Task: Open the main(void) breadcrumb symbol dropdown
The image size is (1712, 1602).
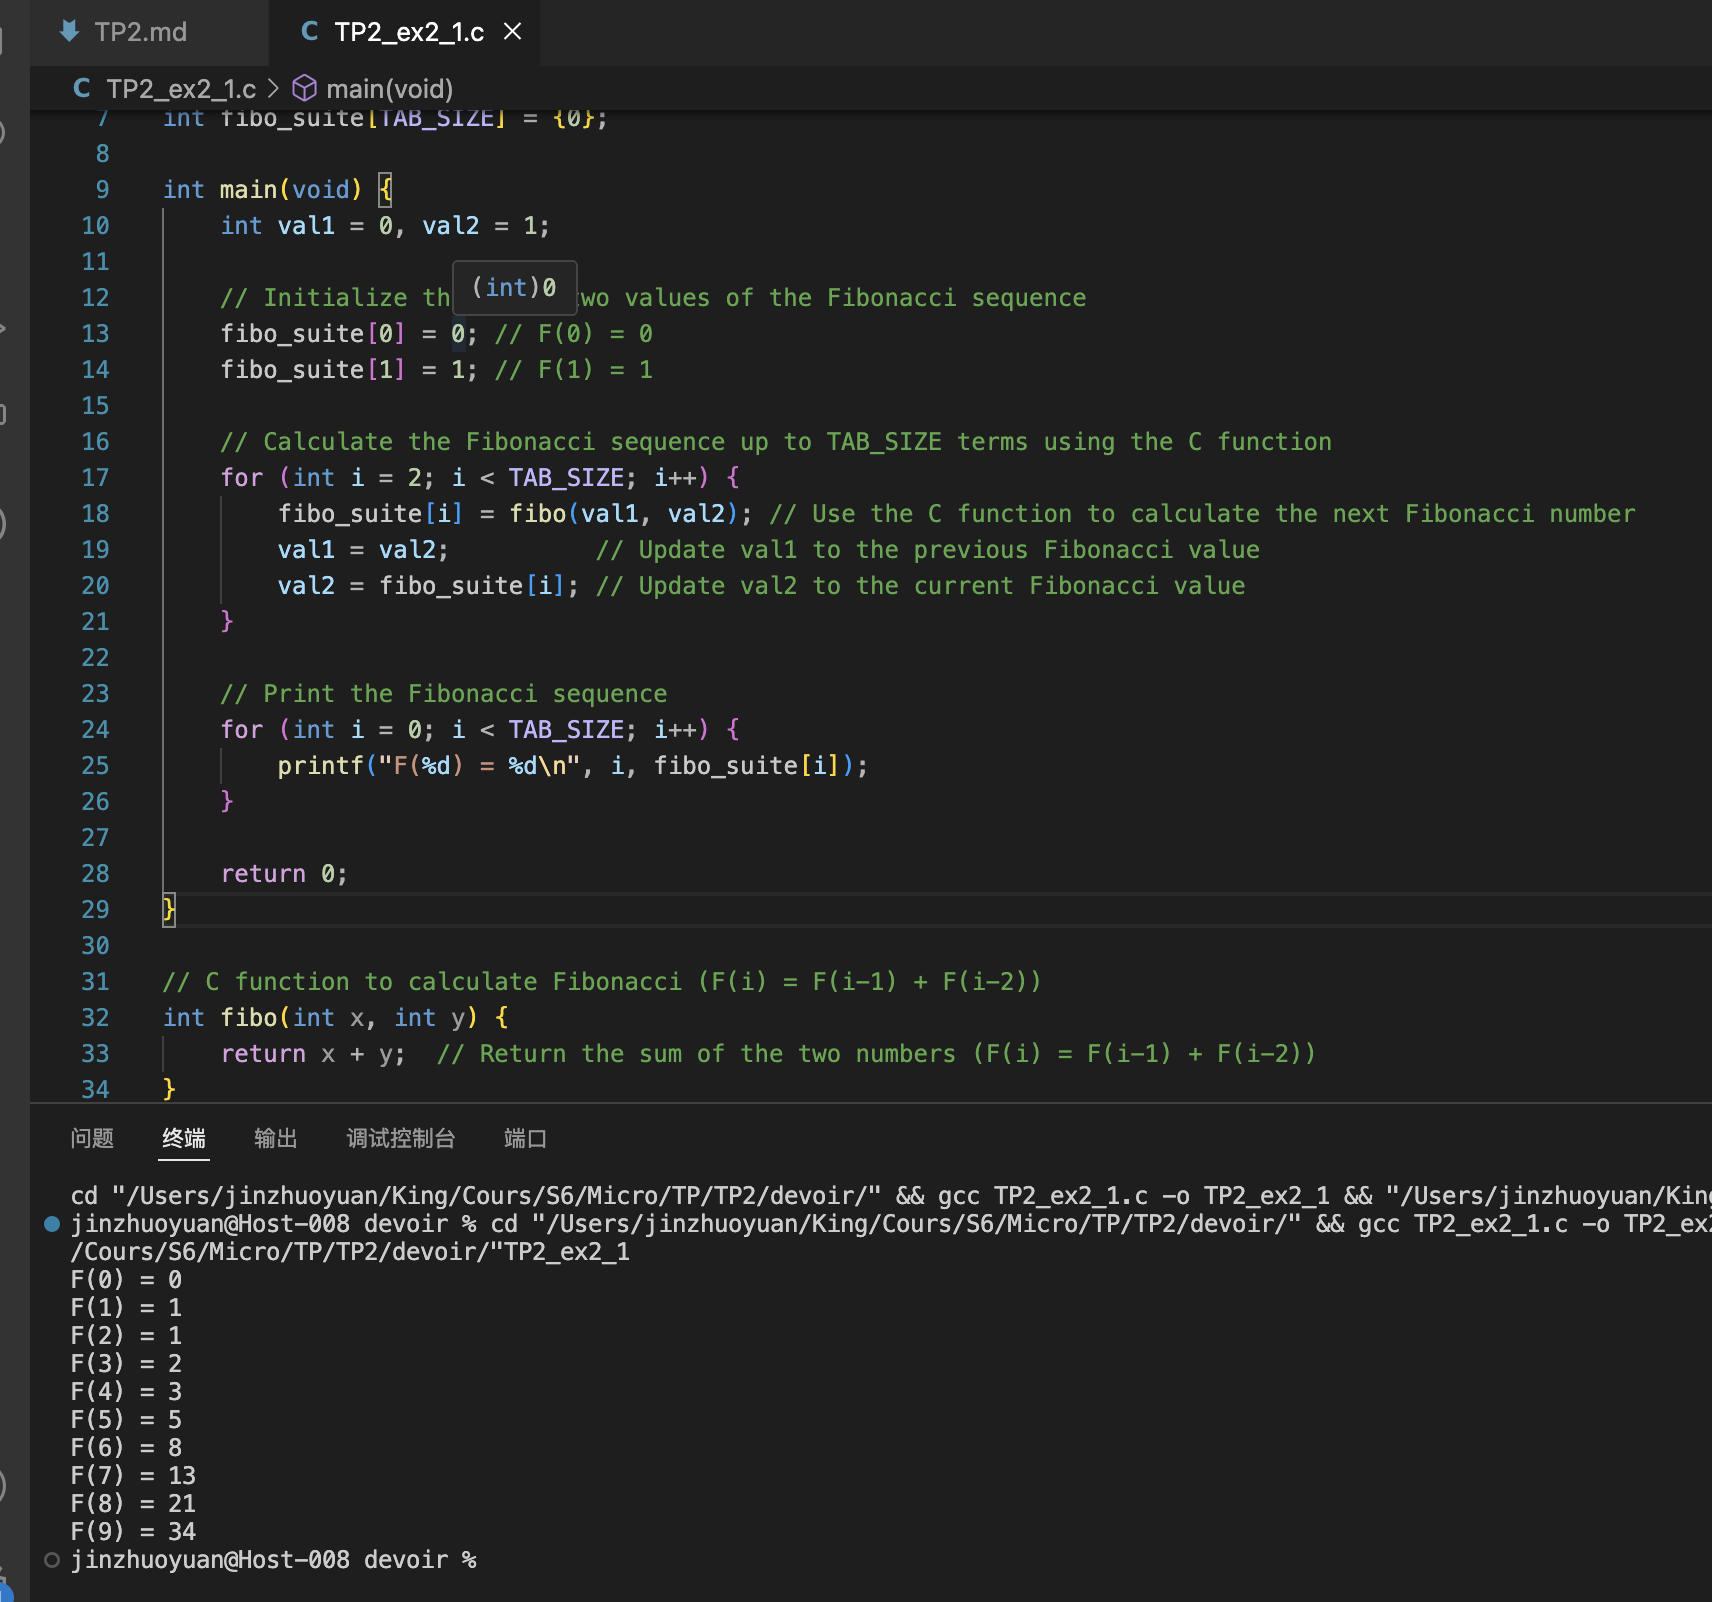Action: point(389,89)
